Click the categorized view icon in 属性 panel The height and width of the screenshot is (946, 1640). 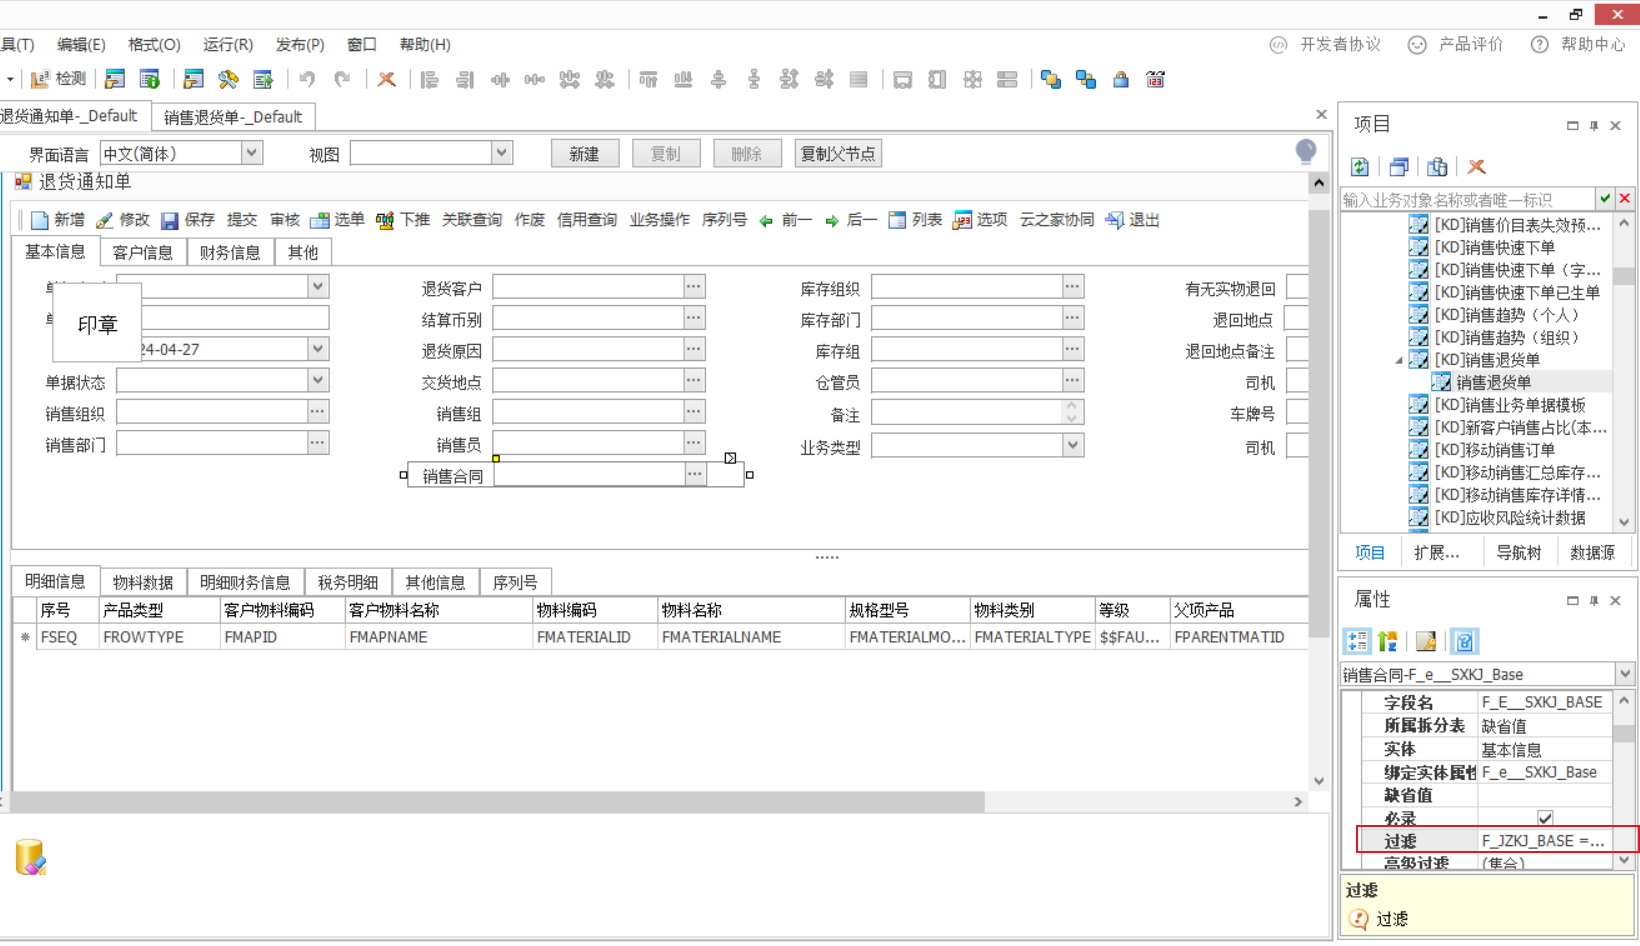coord(1357,641)
